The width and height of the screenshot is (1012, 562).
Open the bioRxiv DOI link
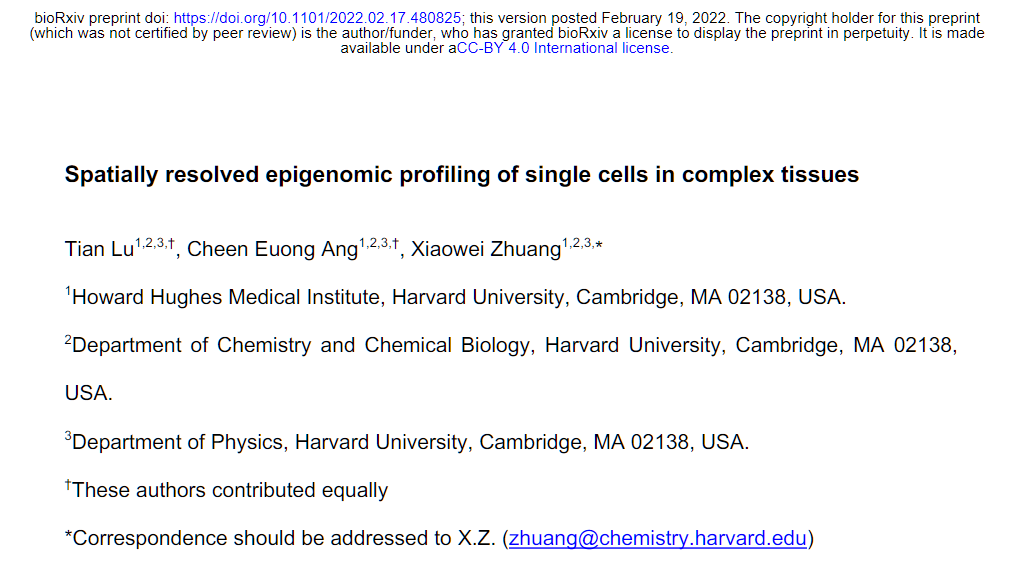317,18
